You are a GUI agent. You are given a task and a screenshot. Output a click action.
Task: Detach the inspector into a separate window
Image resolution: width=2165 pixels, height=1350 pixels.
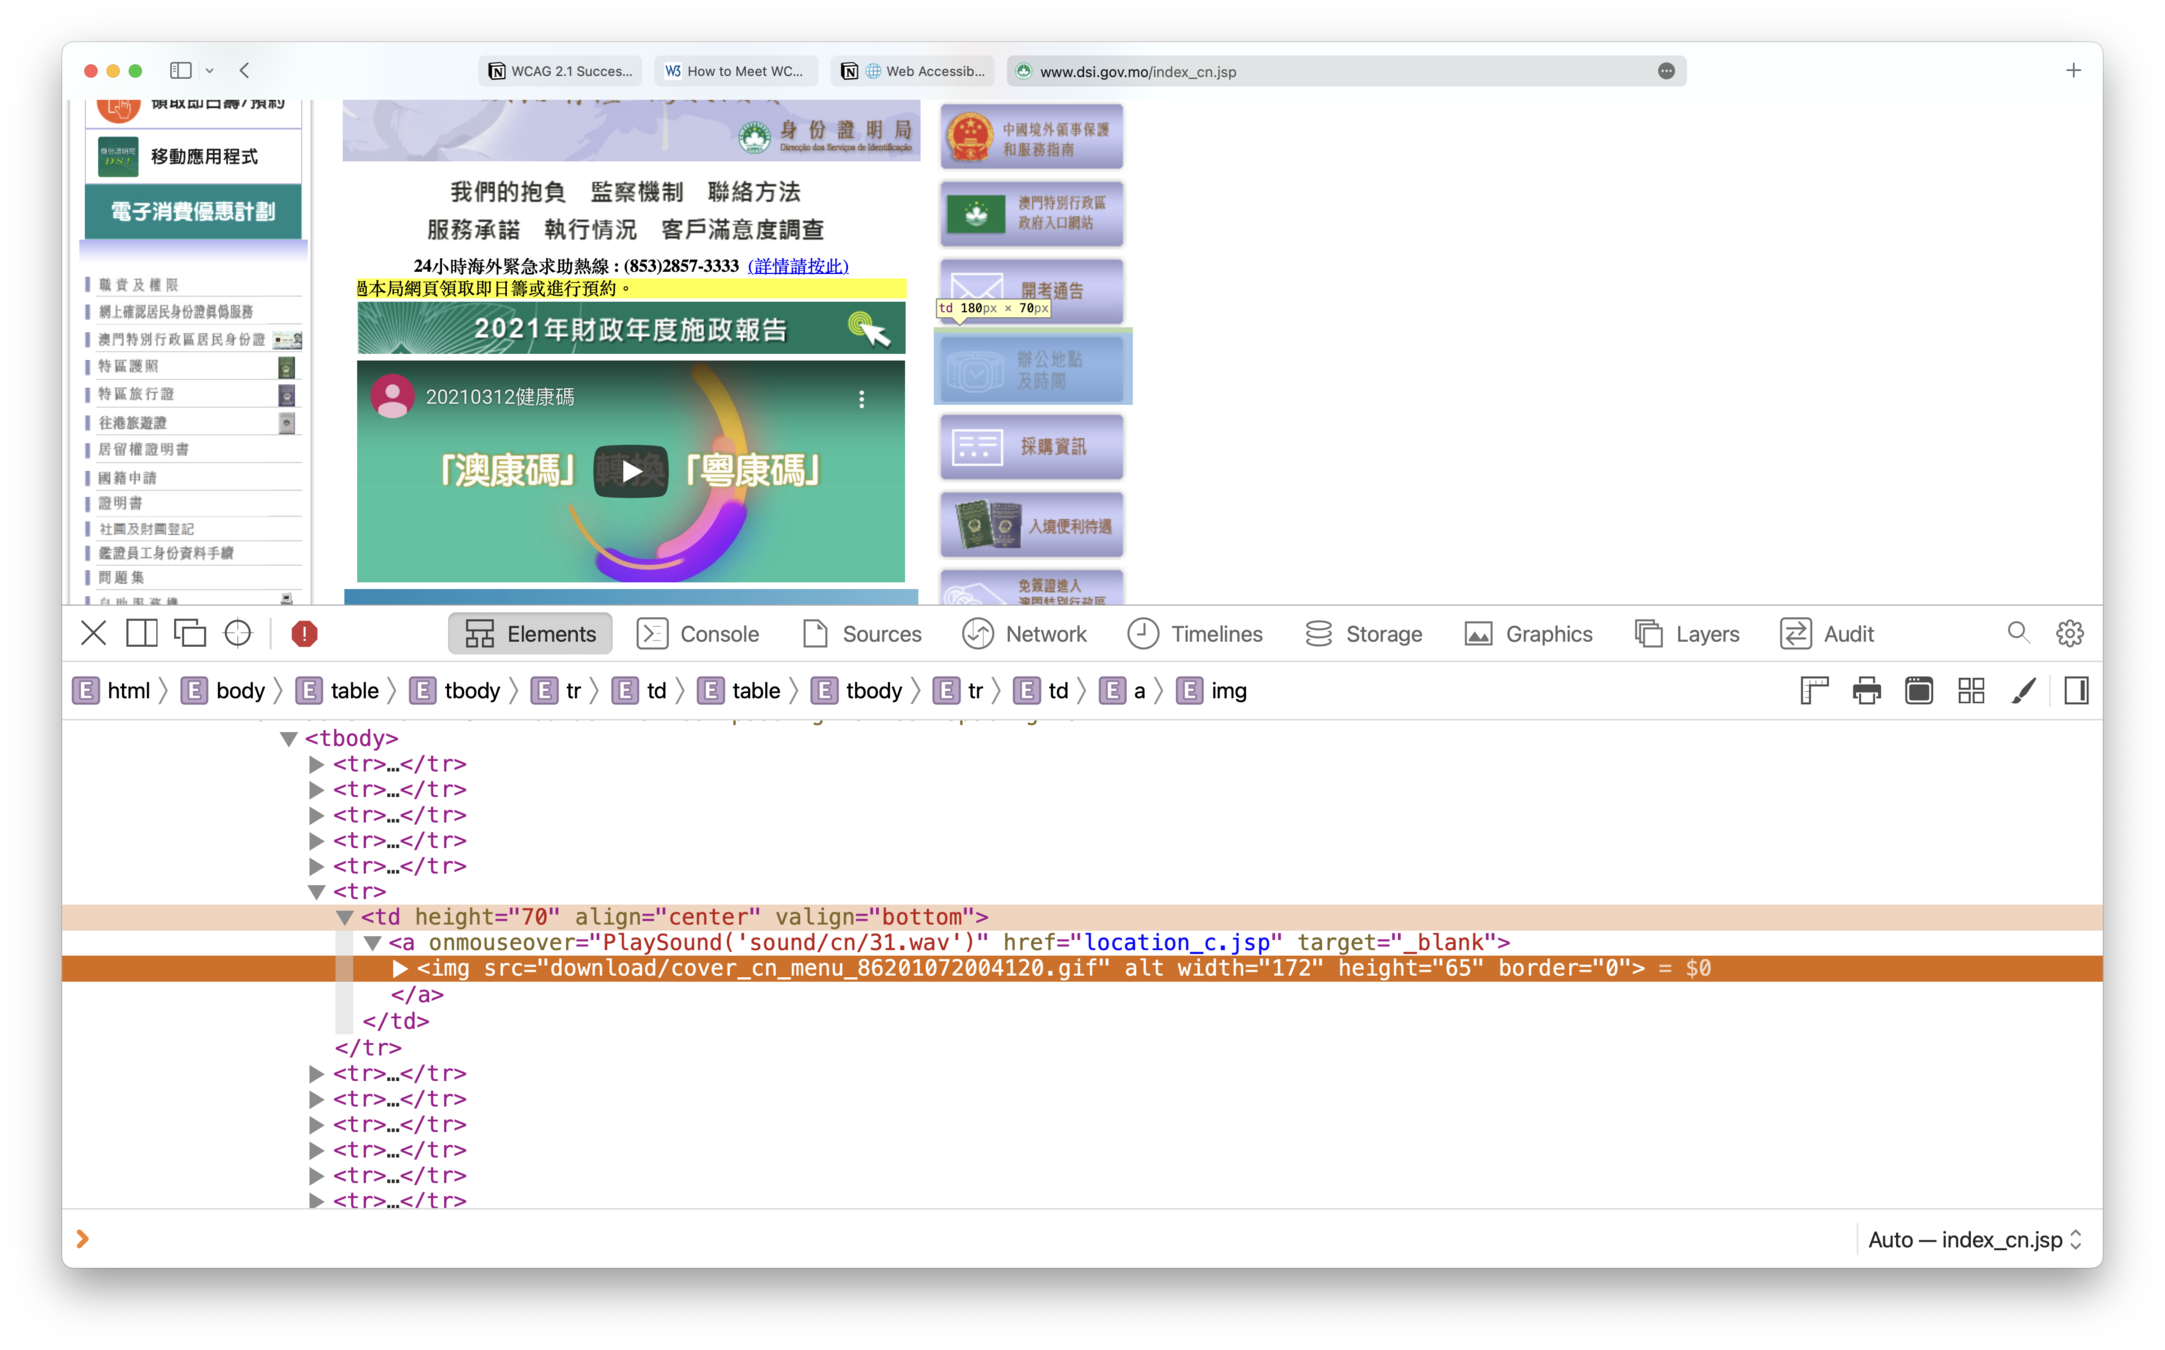click(x=190, y=633)
